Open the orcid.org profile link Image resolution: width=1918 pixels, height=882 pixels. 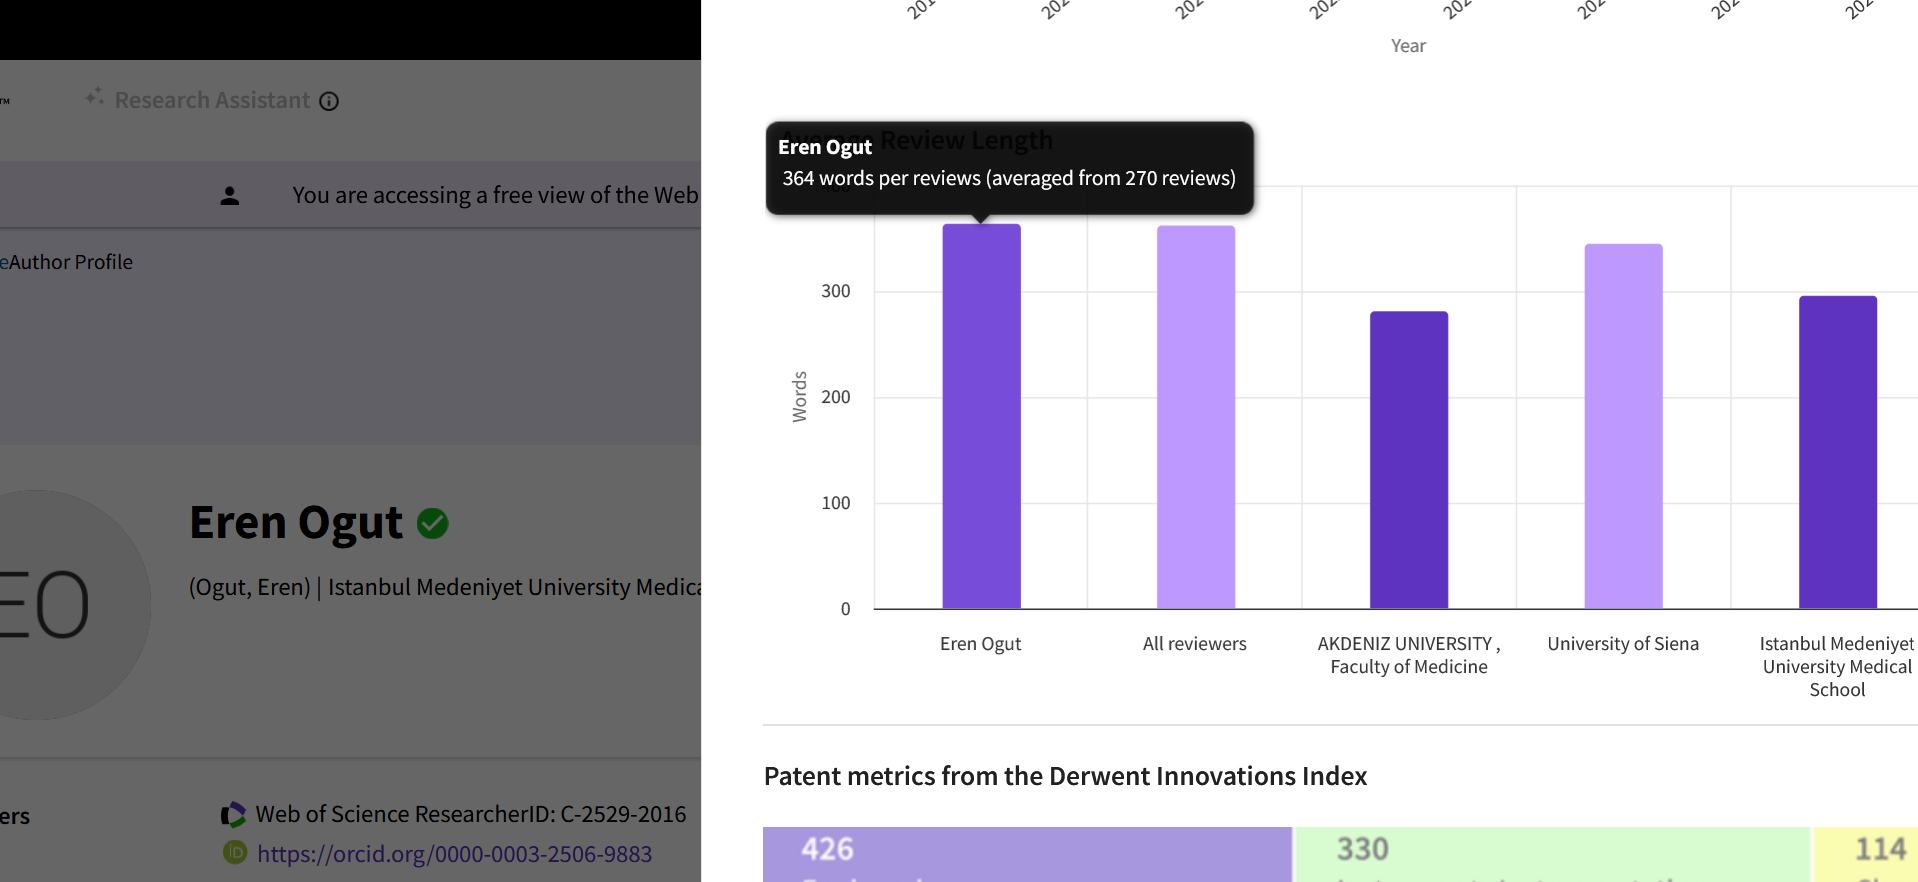pos(454,854)
